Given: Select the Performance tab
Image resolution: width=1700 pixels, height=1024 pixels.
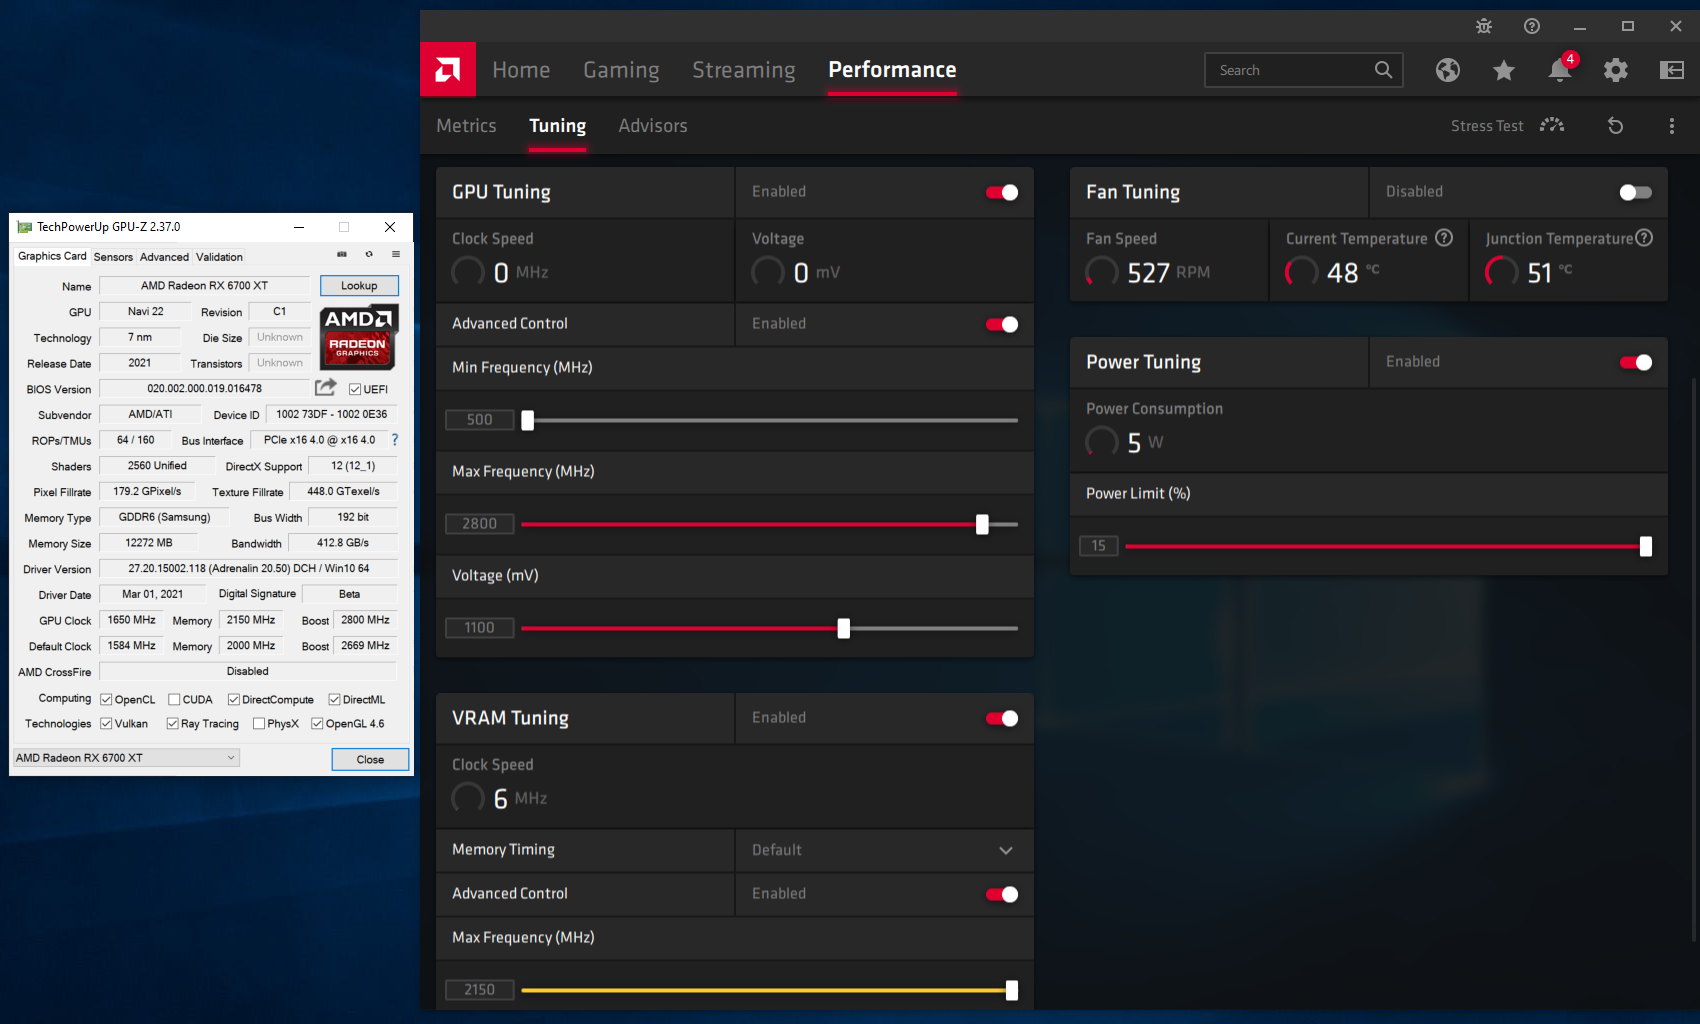Looking at the screenshot, I should 892,70.
